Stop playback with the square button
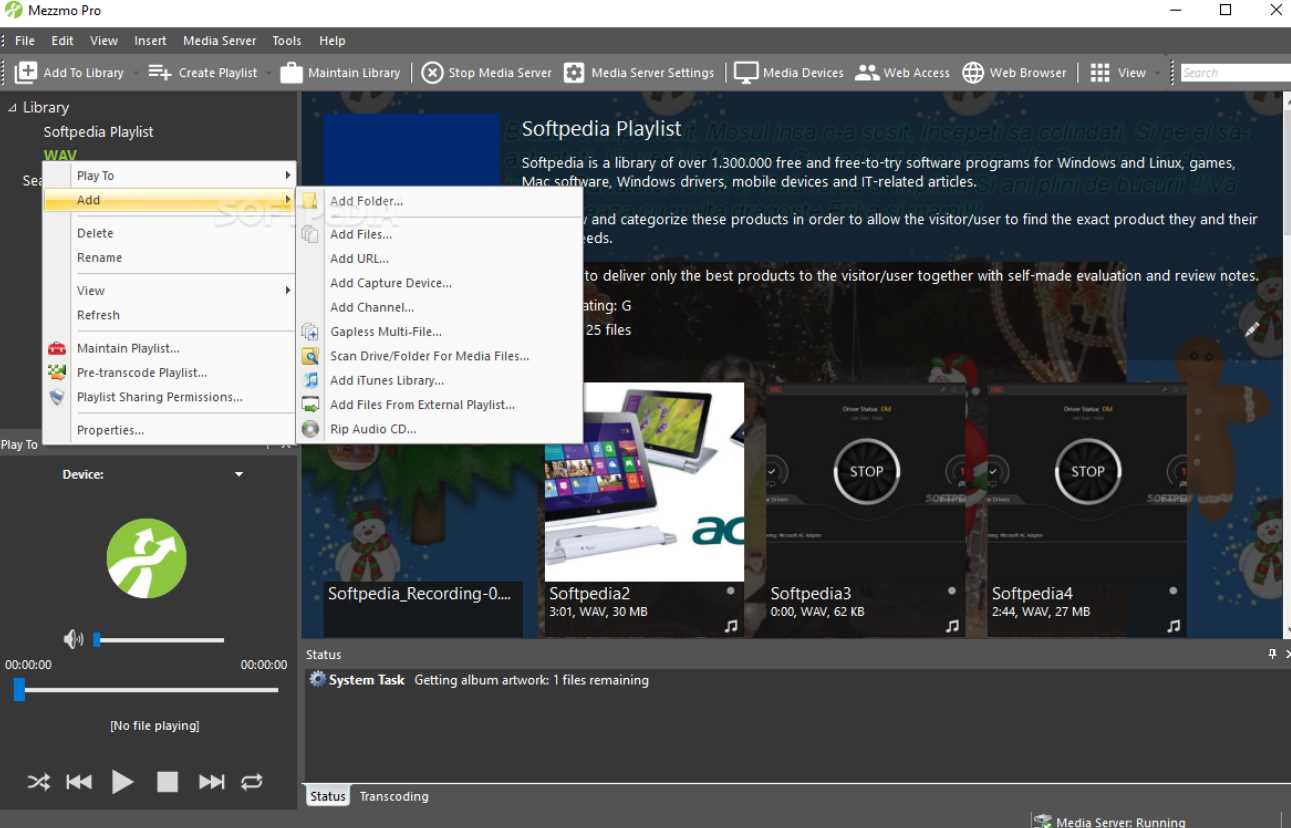This screenshot has height=828, width=1291. [167, 782]
